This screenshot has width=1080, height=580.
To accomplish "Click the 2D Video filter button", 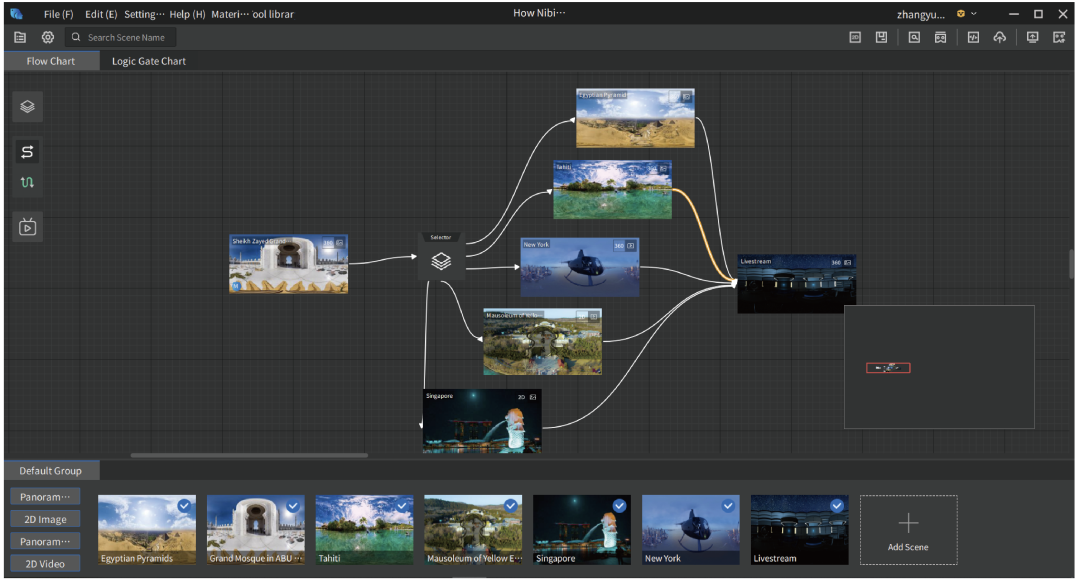I will point(45,563).
